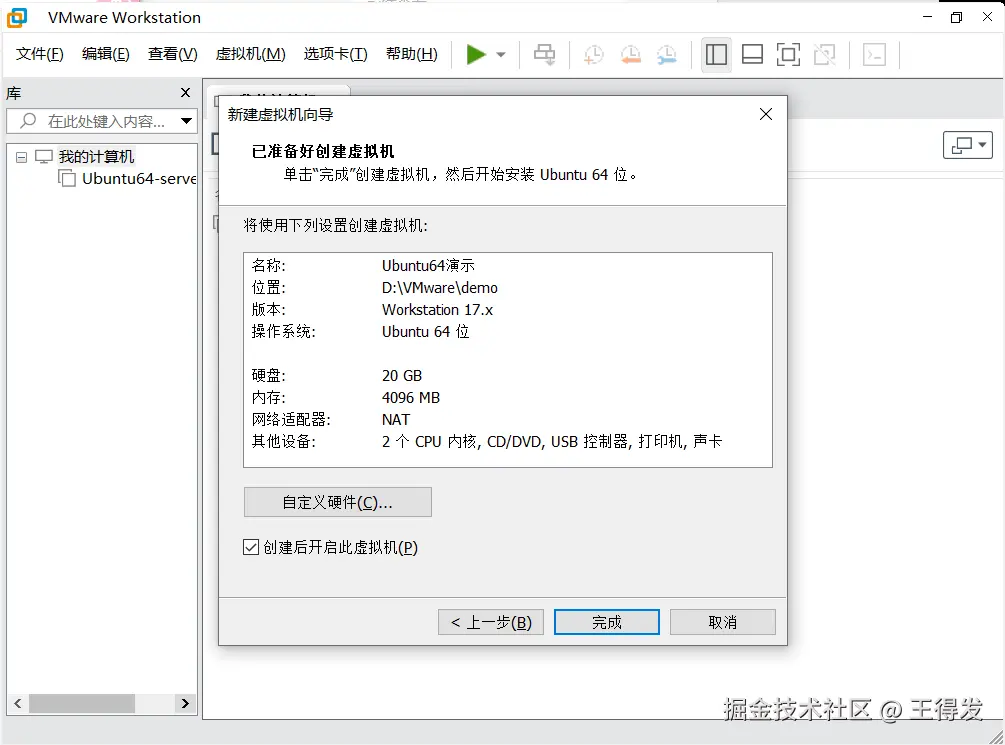
Task: Click the Take Snapshot clock icon
Action: click(594, 54)
